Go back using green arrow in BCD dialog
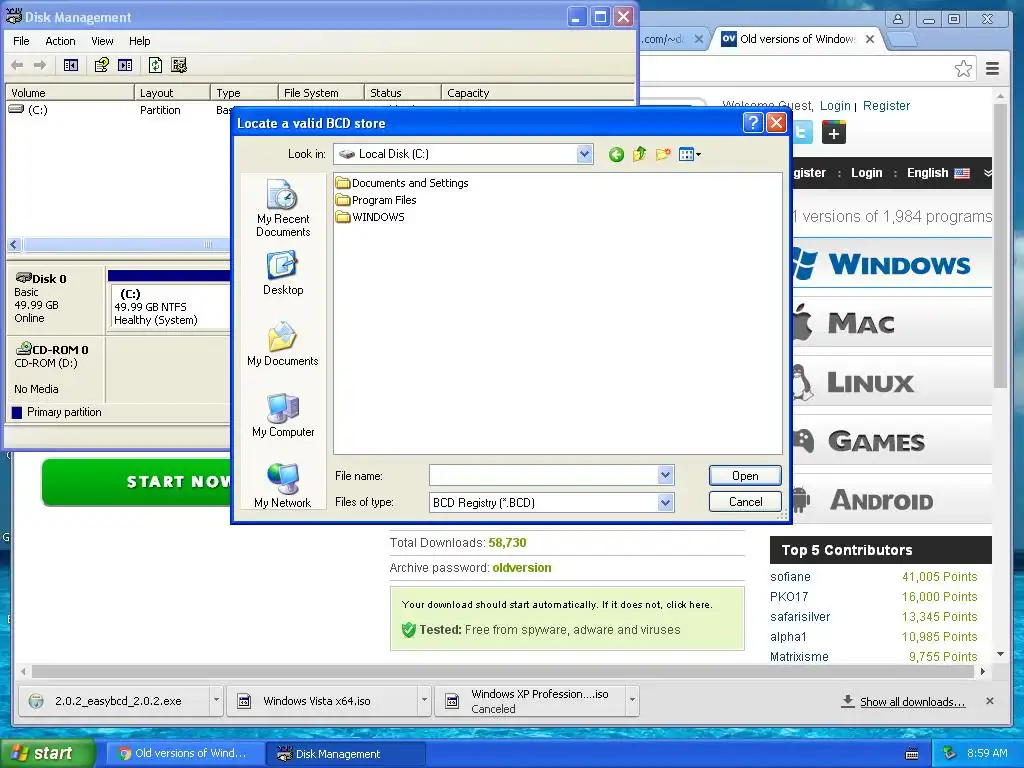This screenshot has height=768, width=1024. click(x=616, y=155)
